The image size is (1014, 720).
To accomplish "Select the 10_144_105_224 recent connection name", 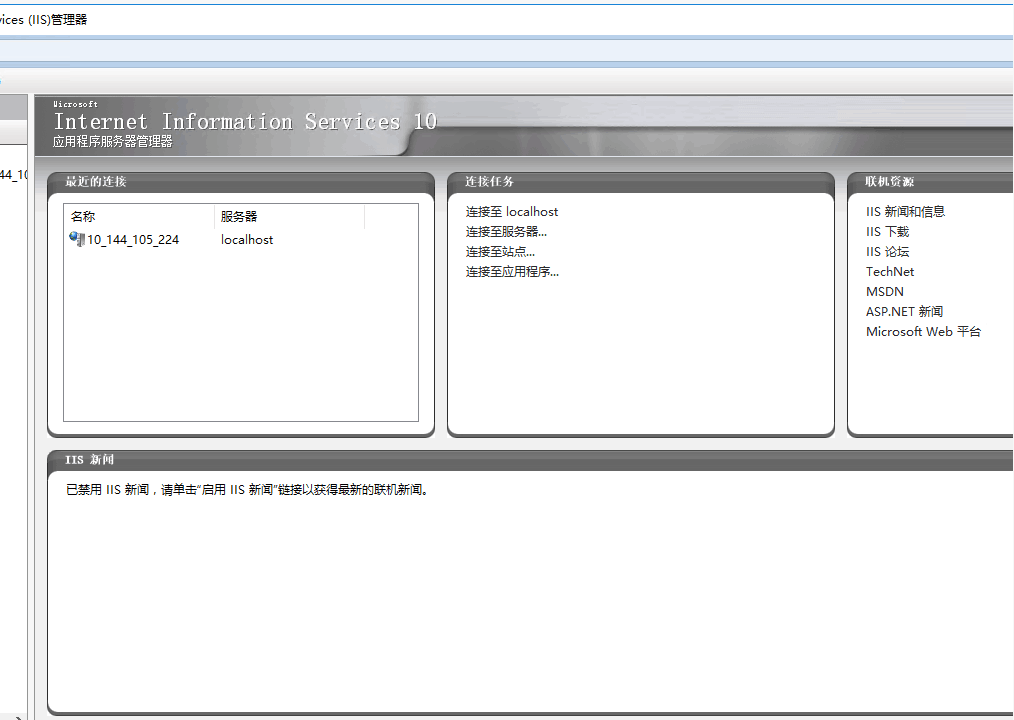I will point(133,240).
